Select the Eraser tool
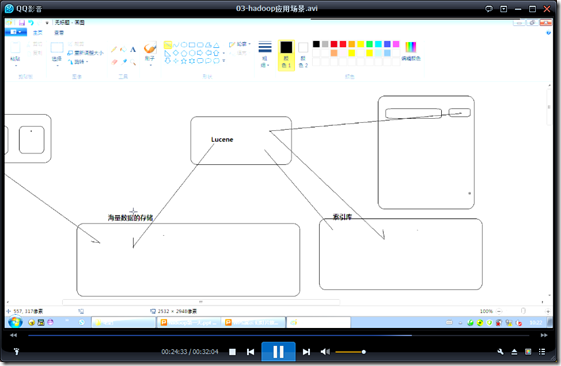This screenshot has height=366, width=561. tap(114, 62)
